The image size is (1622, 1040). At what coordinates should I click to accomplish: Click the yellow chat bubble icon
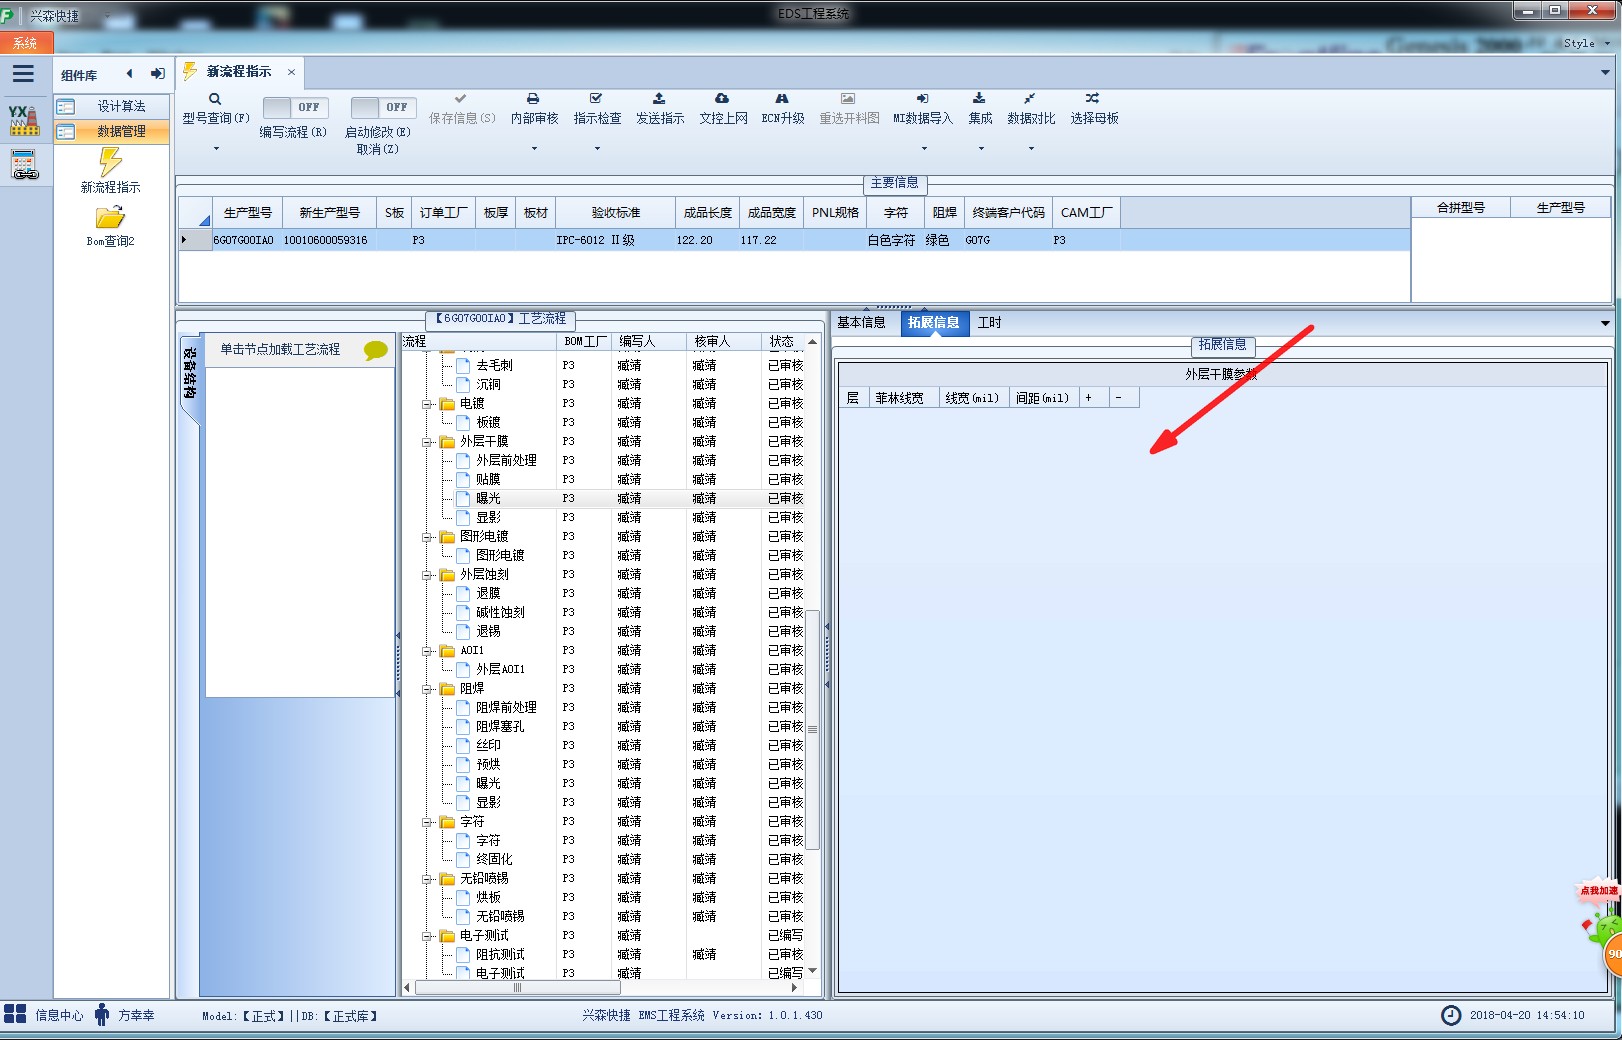pyautogui.click(x=376, y=350)
